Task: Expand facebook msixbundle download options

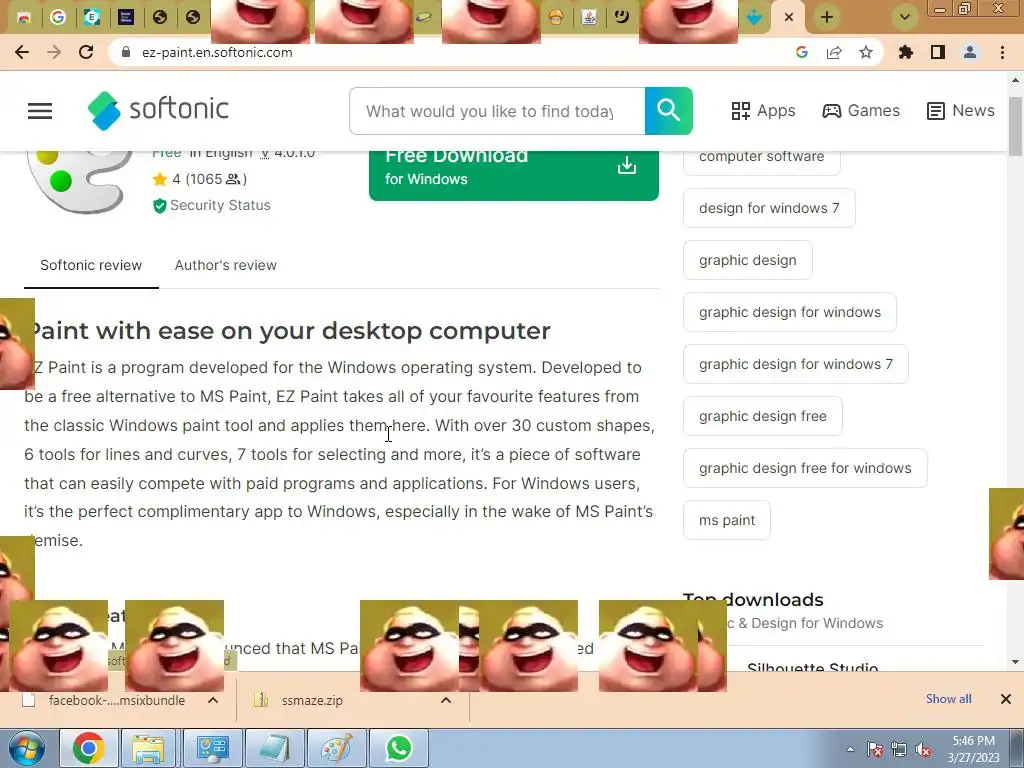Action: (213, 700)
